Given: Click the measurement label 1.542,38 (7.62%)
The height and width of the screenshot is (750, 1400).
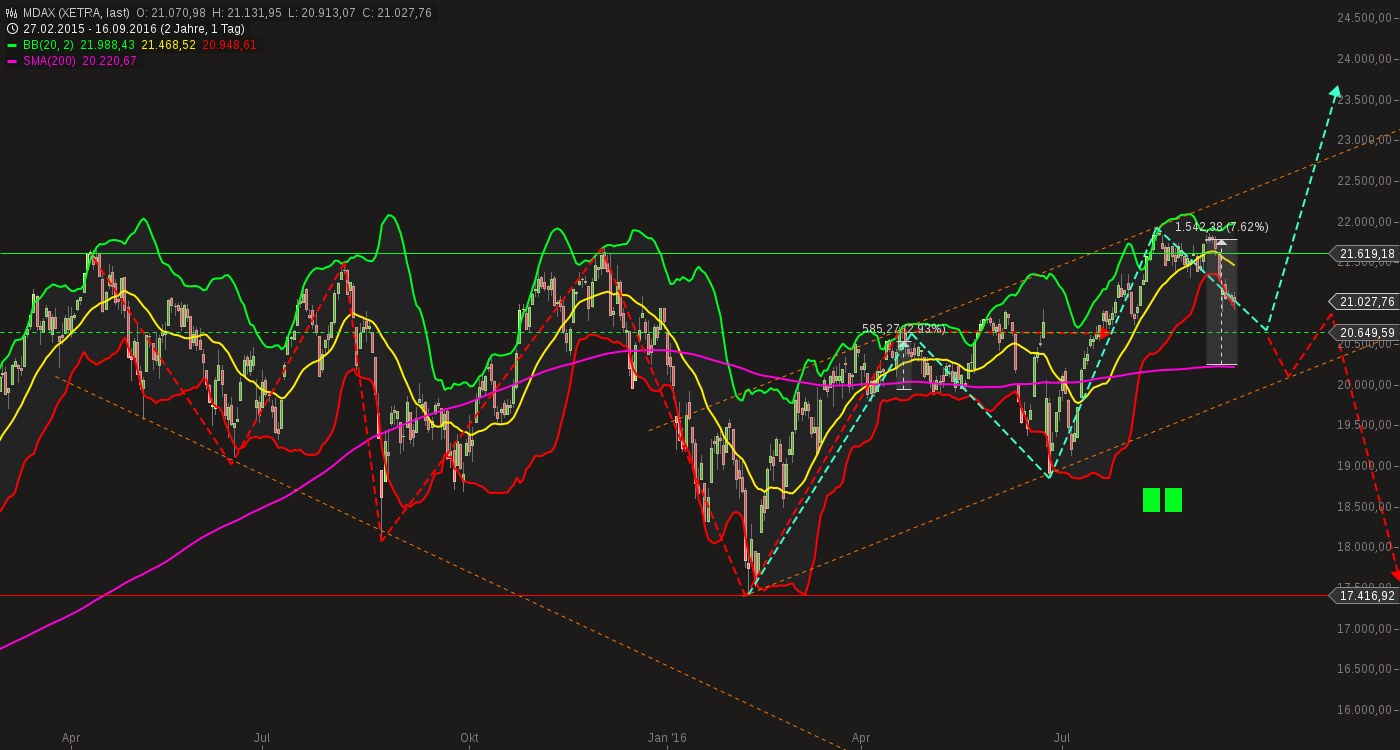Looking at the screenshot, I should click(1221, 227).
